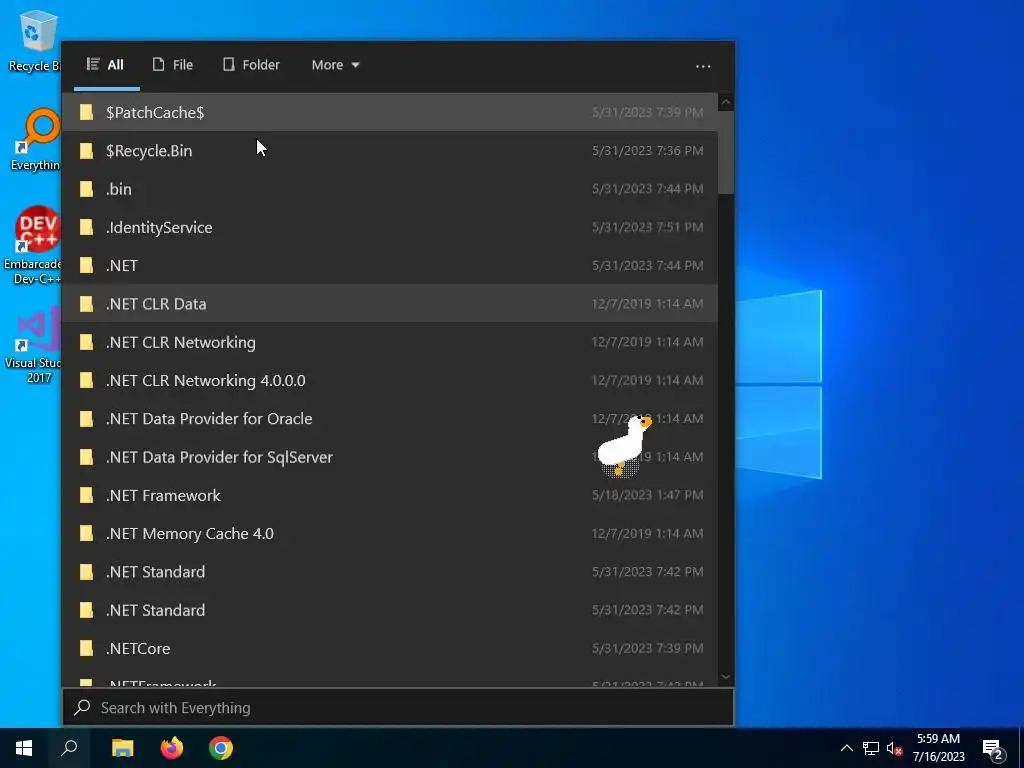Open the network status tray icon

pos(871,748)
